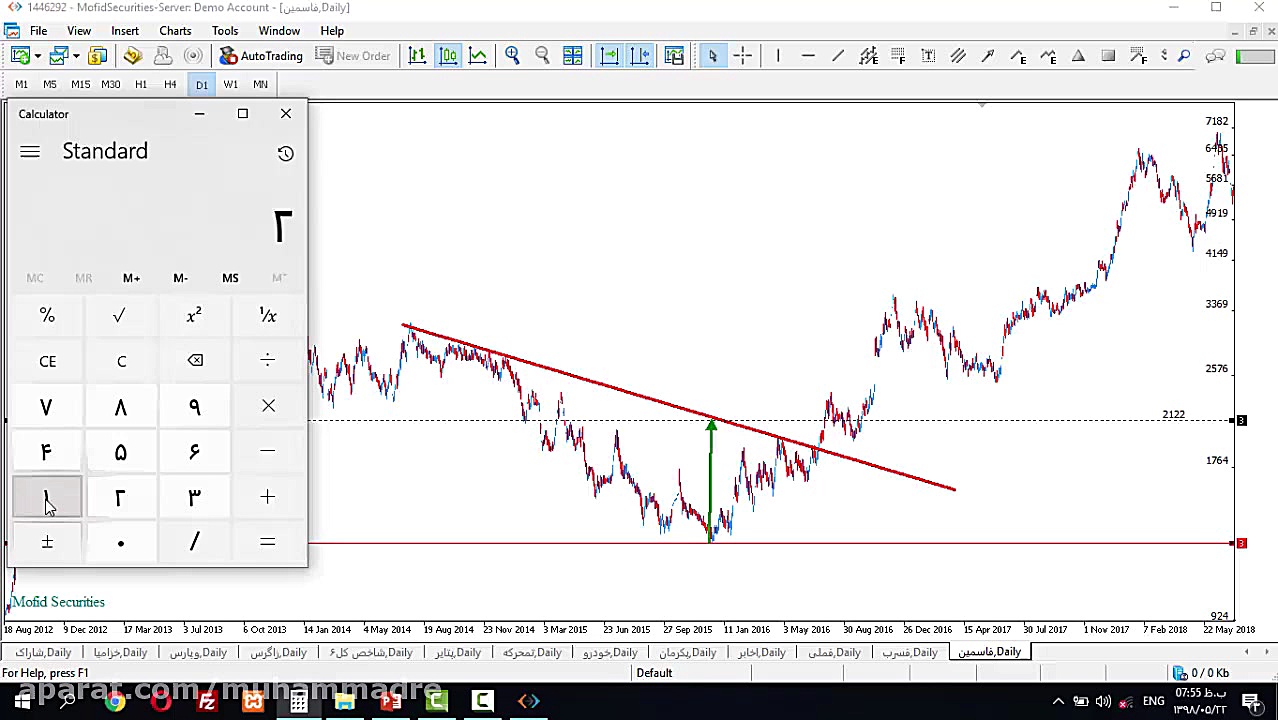Viewport: 1278px width, 720px height.
Task: Click Calculator plus-minus sign key
Action: pyautogui.click(x=47, y=542)
